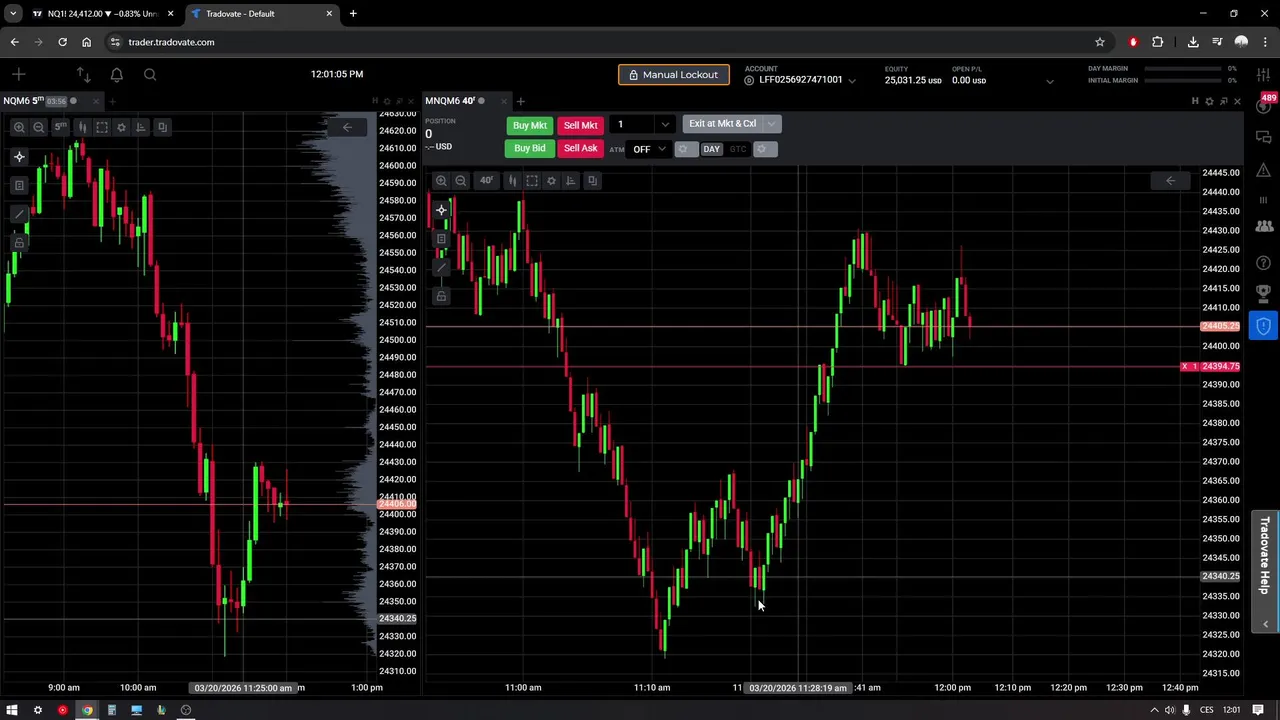Zoom in on the MNQM6 chart
The width and height of the screenshot is (1280, 720).
pyautogui.click(x=441, y=181)
